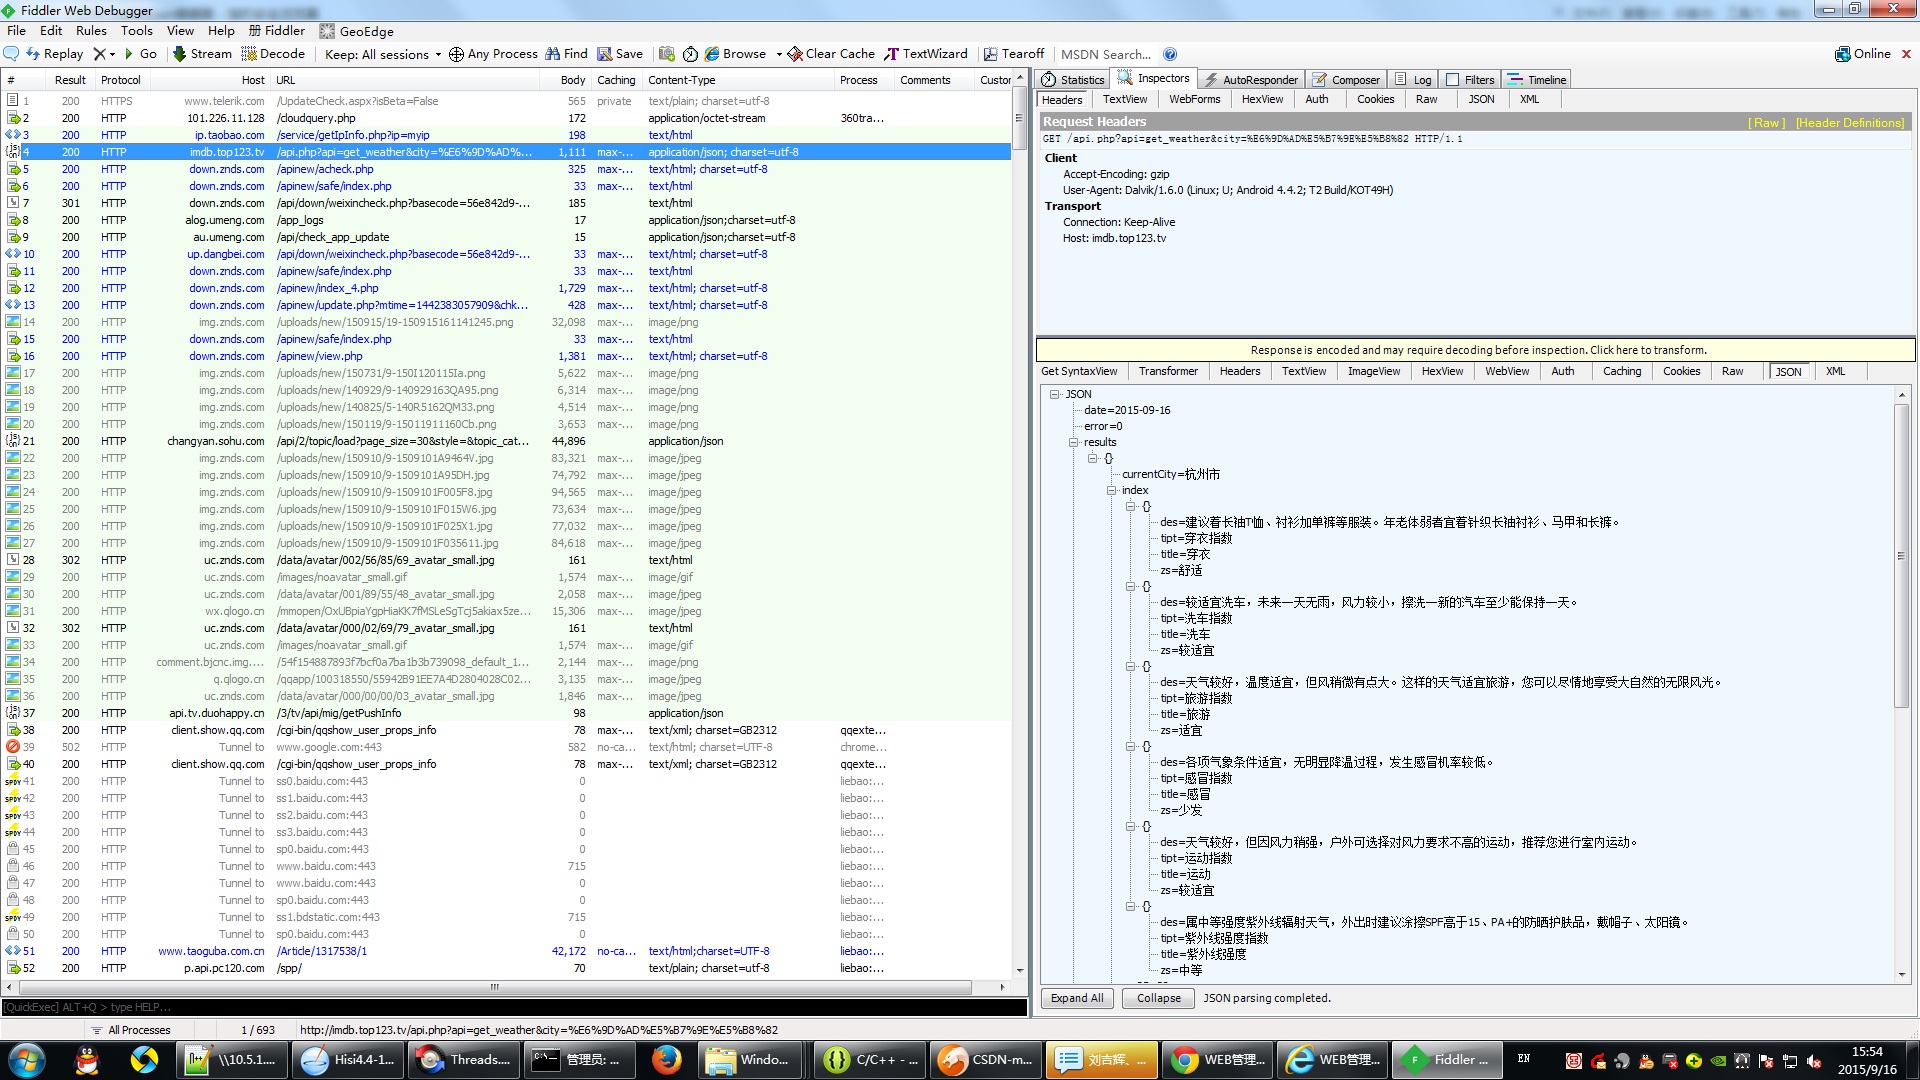Viewport: 1920px width, 1080px height.
Task: Click the Go resume button
Action: (140, 54)
